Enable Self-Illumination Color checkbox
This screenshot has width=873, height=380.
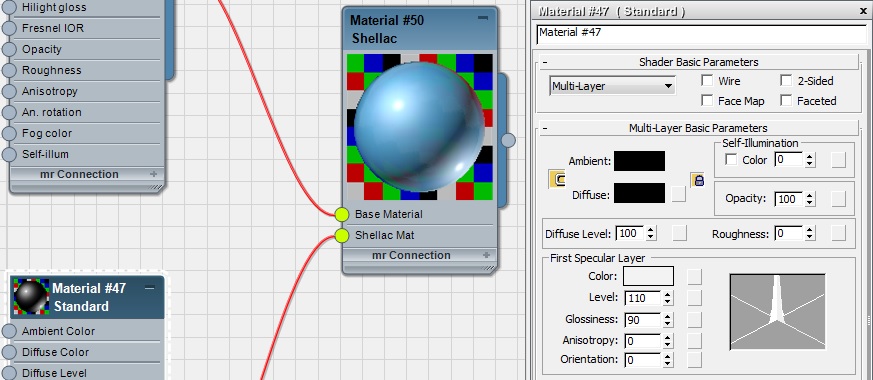pyautogui.click(x=730, y=160)
